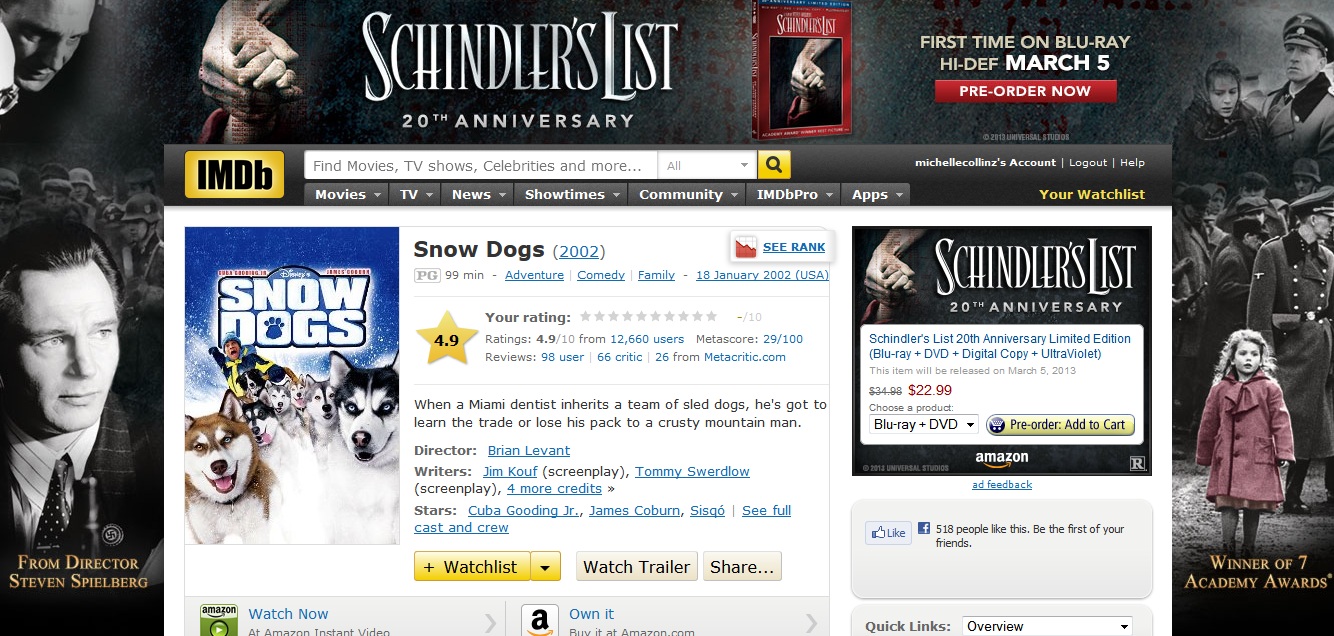
Task: Rate the movie ten stars
Action: pyautogui.click(x=711, y=317)
